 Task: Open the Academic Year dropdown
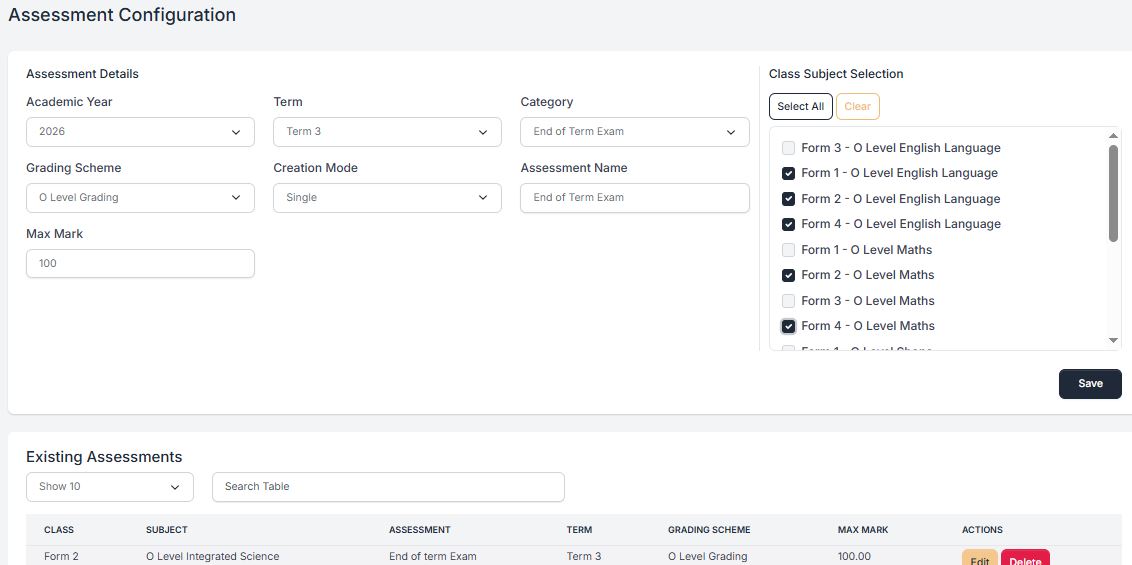pyautogui.click(x=140, y=132)
